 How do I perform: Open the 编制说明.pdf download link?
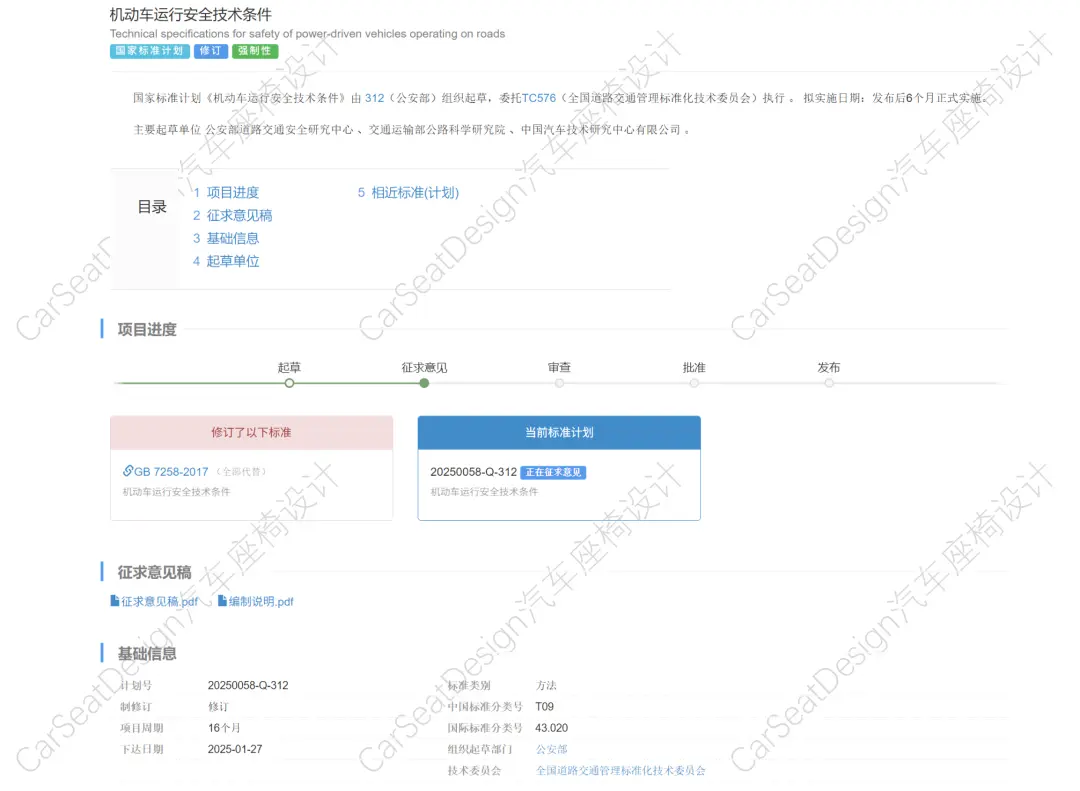[261, 602]
